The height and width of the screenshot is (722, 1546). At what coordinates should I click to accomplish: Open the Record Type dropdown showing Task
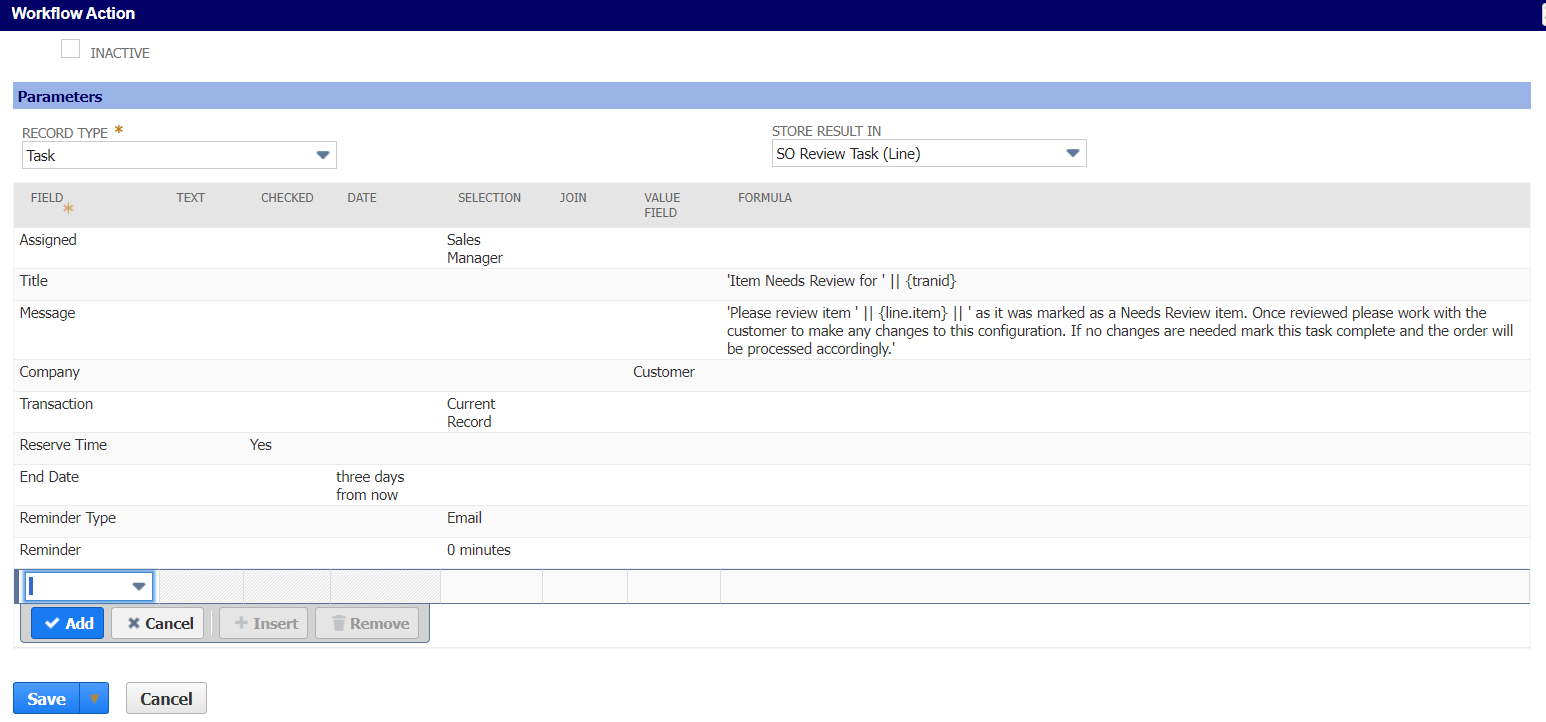179,155
